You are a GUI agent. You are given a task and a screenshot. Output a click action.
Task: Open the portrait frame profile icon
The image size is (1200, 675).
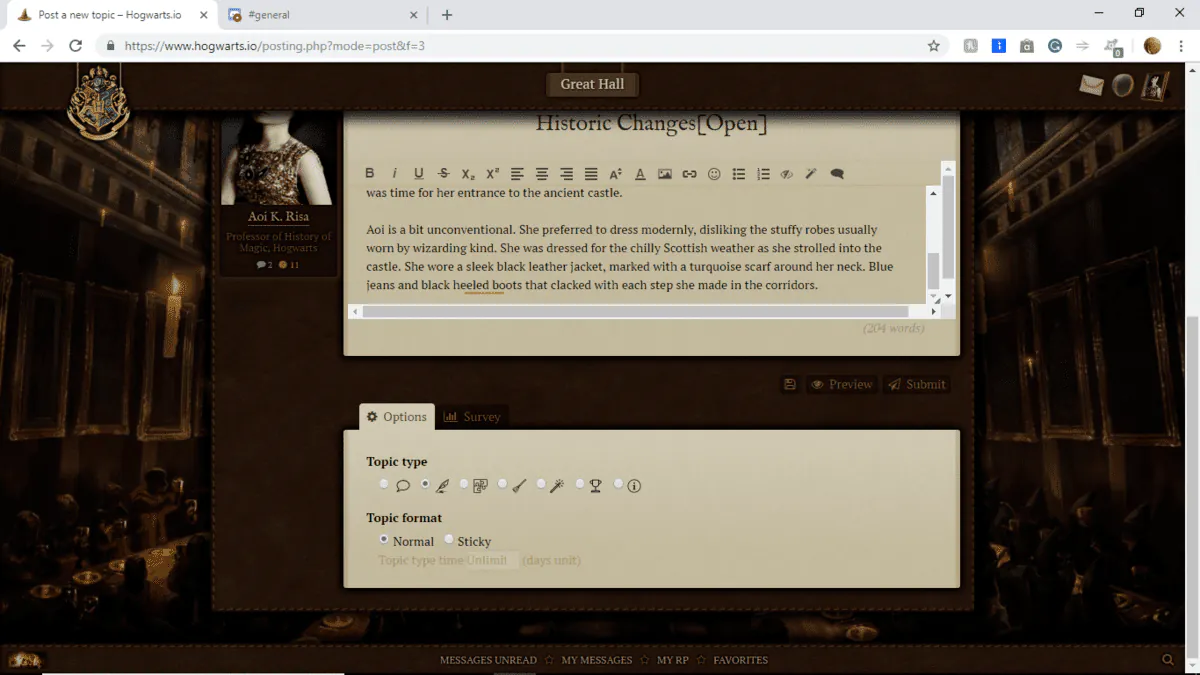click(1155, 85)
